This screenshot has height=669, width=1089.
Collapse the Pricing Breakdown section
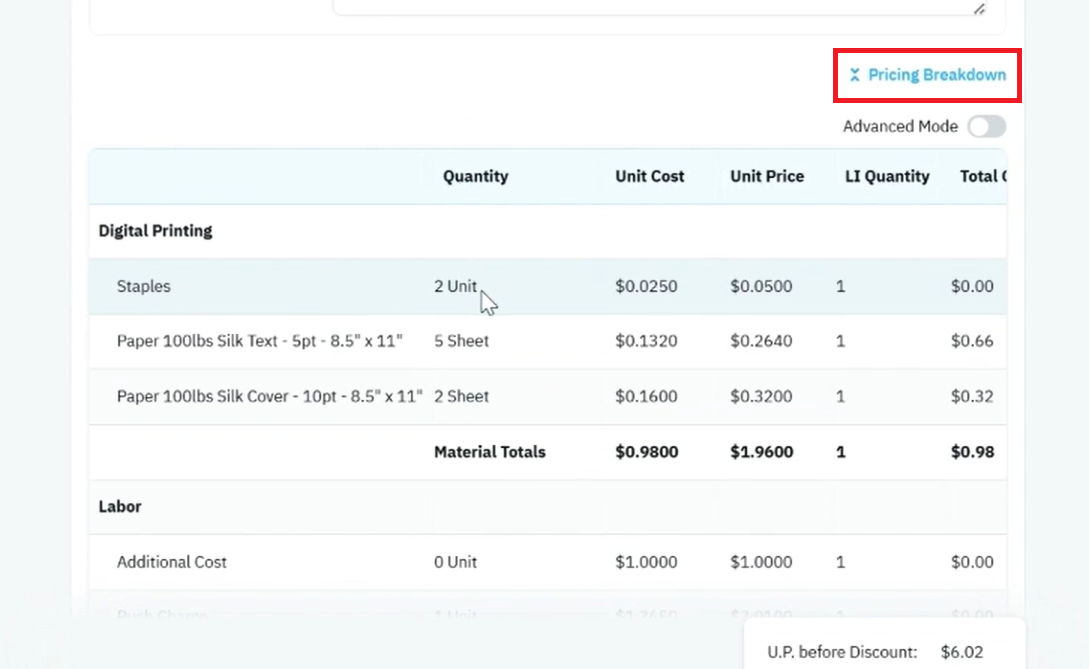pos(927,75)
